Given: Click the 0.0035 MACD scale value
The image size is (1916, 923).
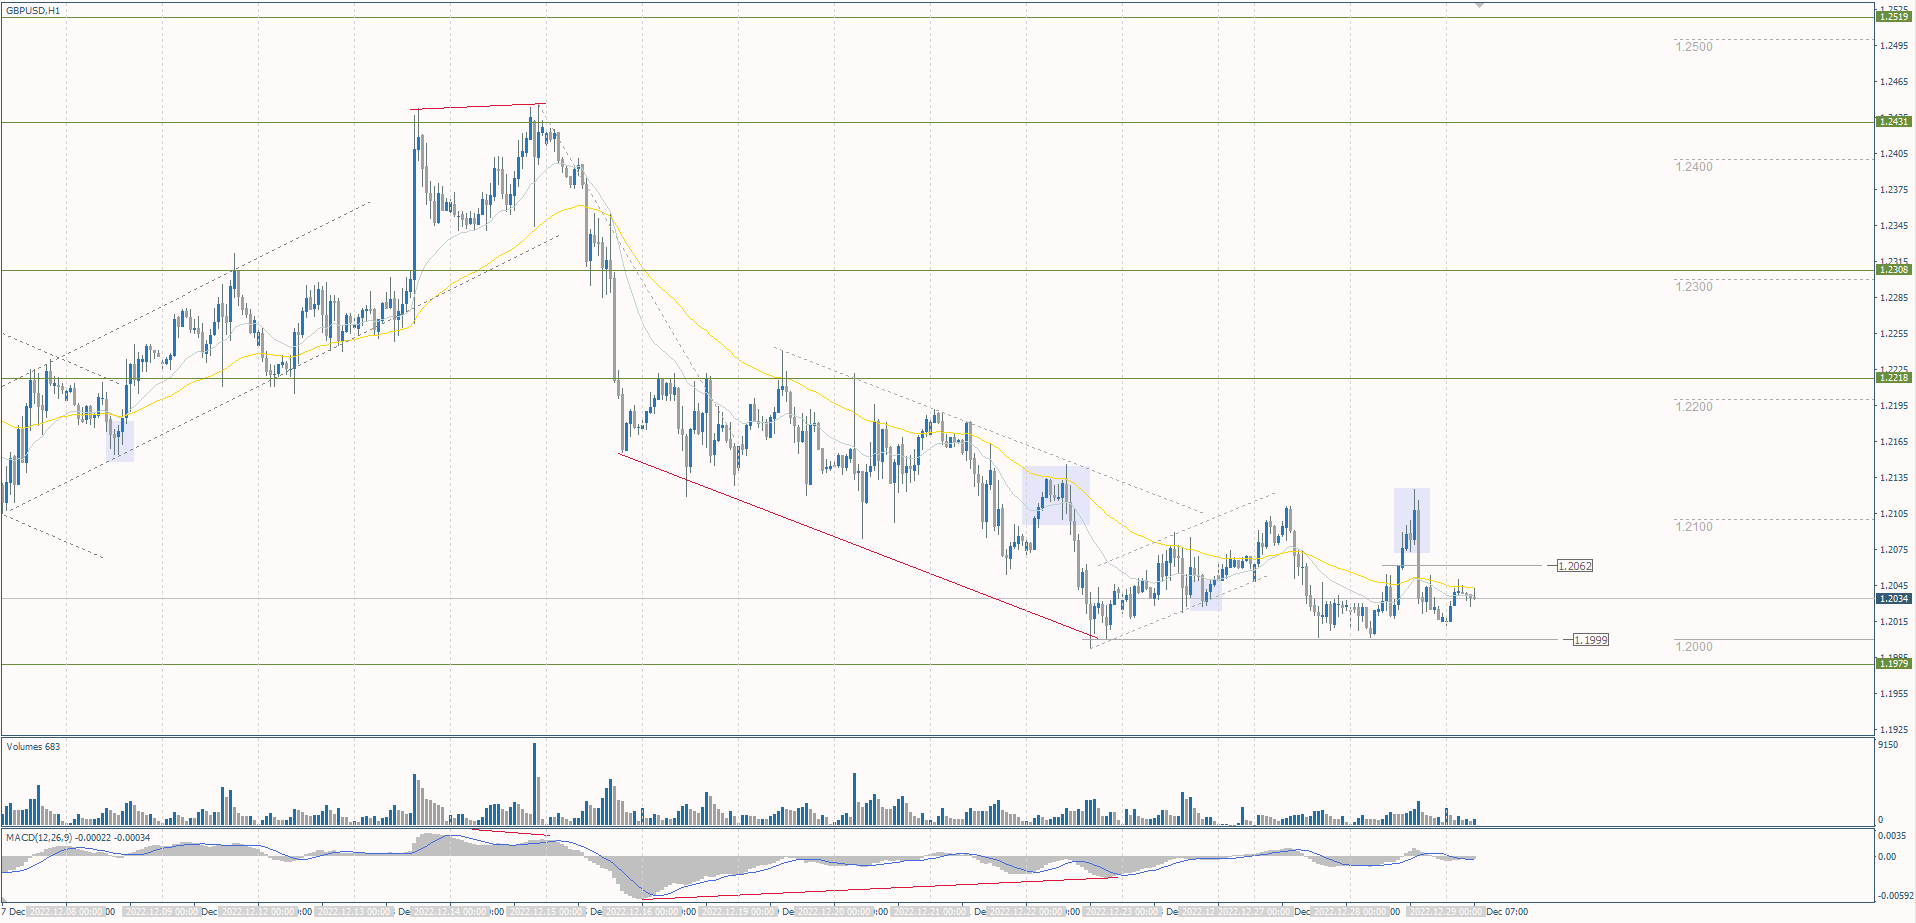Looking at the screenshot, I should 1892,835.
